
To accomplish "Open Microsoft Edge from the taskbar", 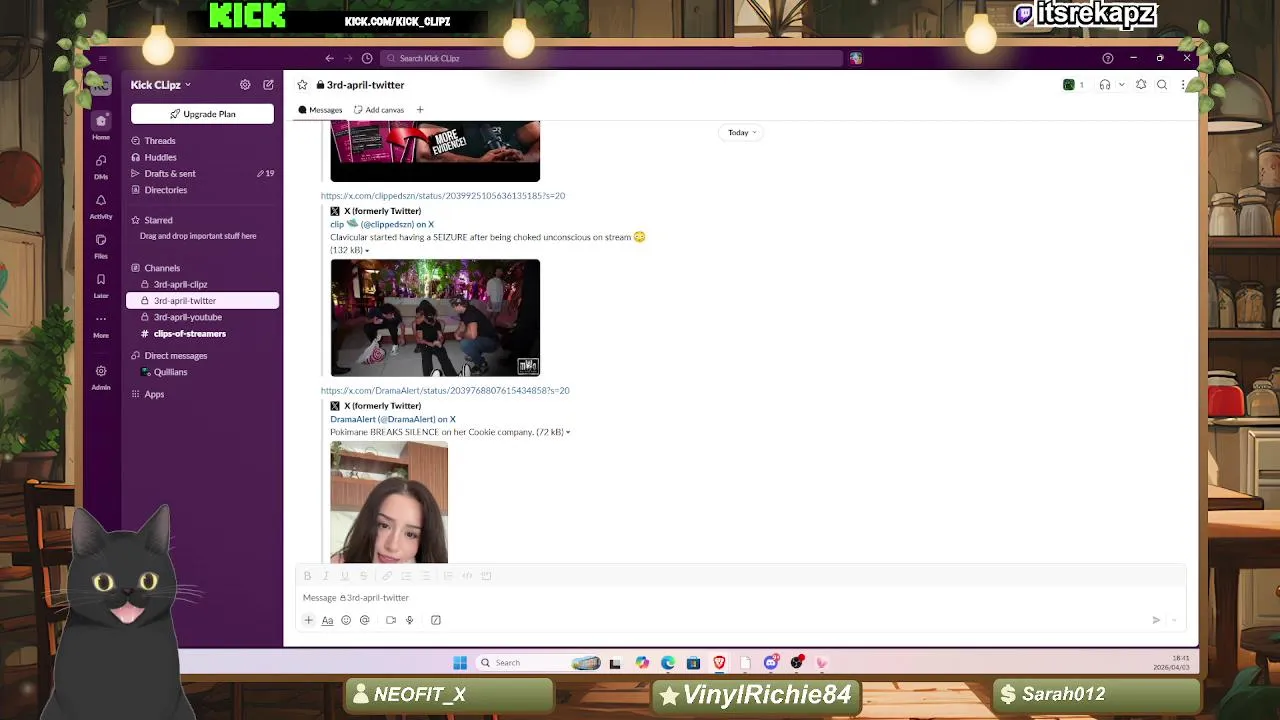I will 667,662.
